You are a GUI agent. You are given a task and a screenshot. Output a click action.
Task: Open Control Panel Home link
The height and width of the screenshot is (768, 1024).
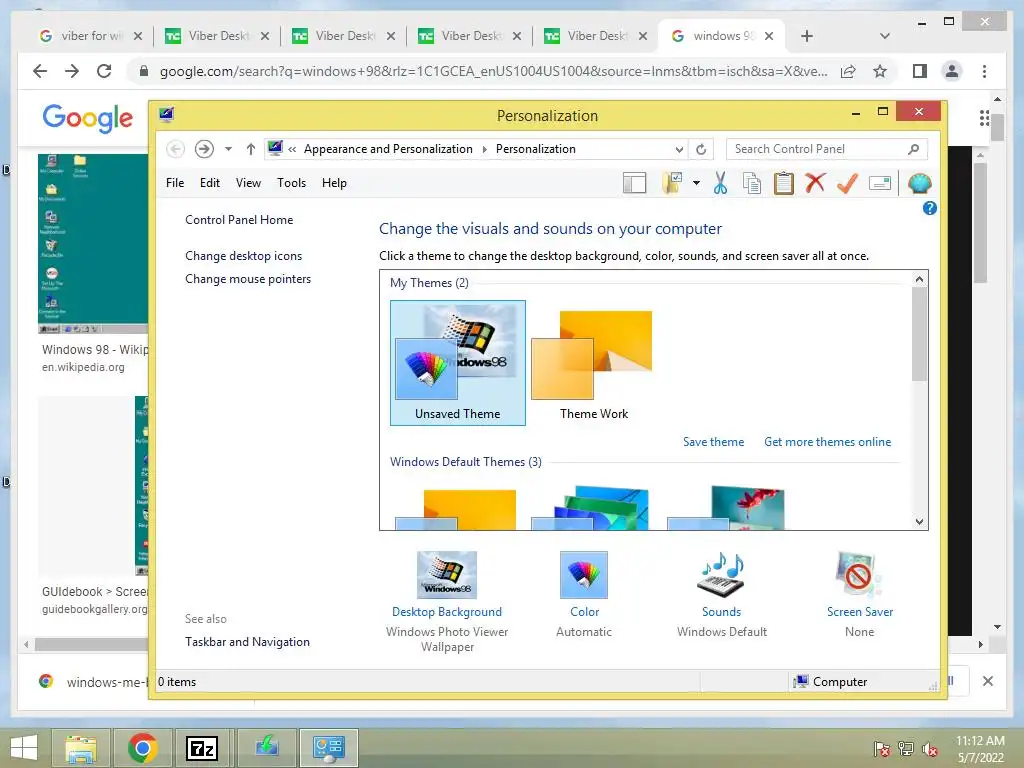(239, 220)
